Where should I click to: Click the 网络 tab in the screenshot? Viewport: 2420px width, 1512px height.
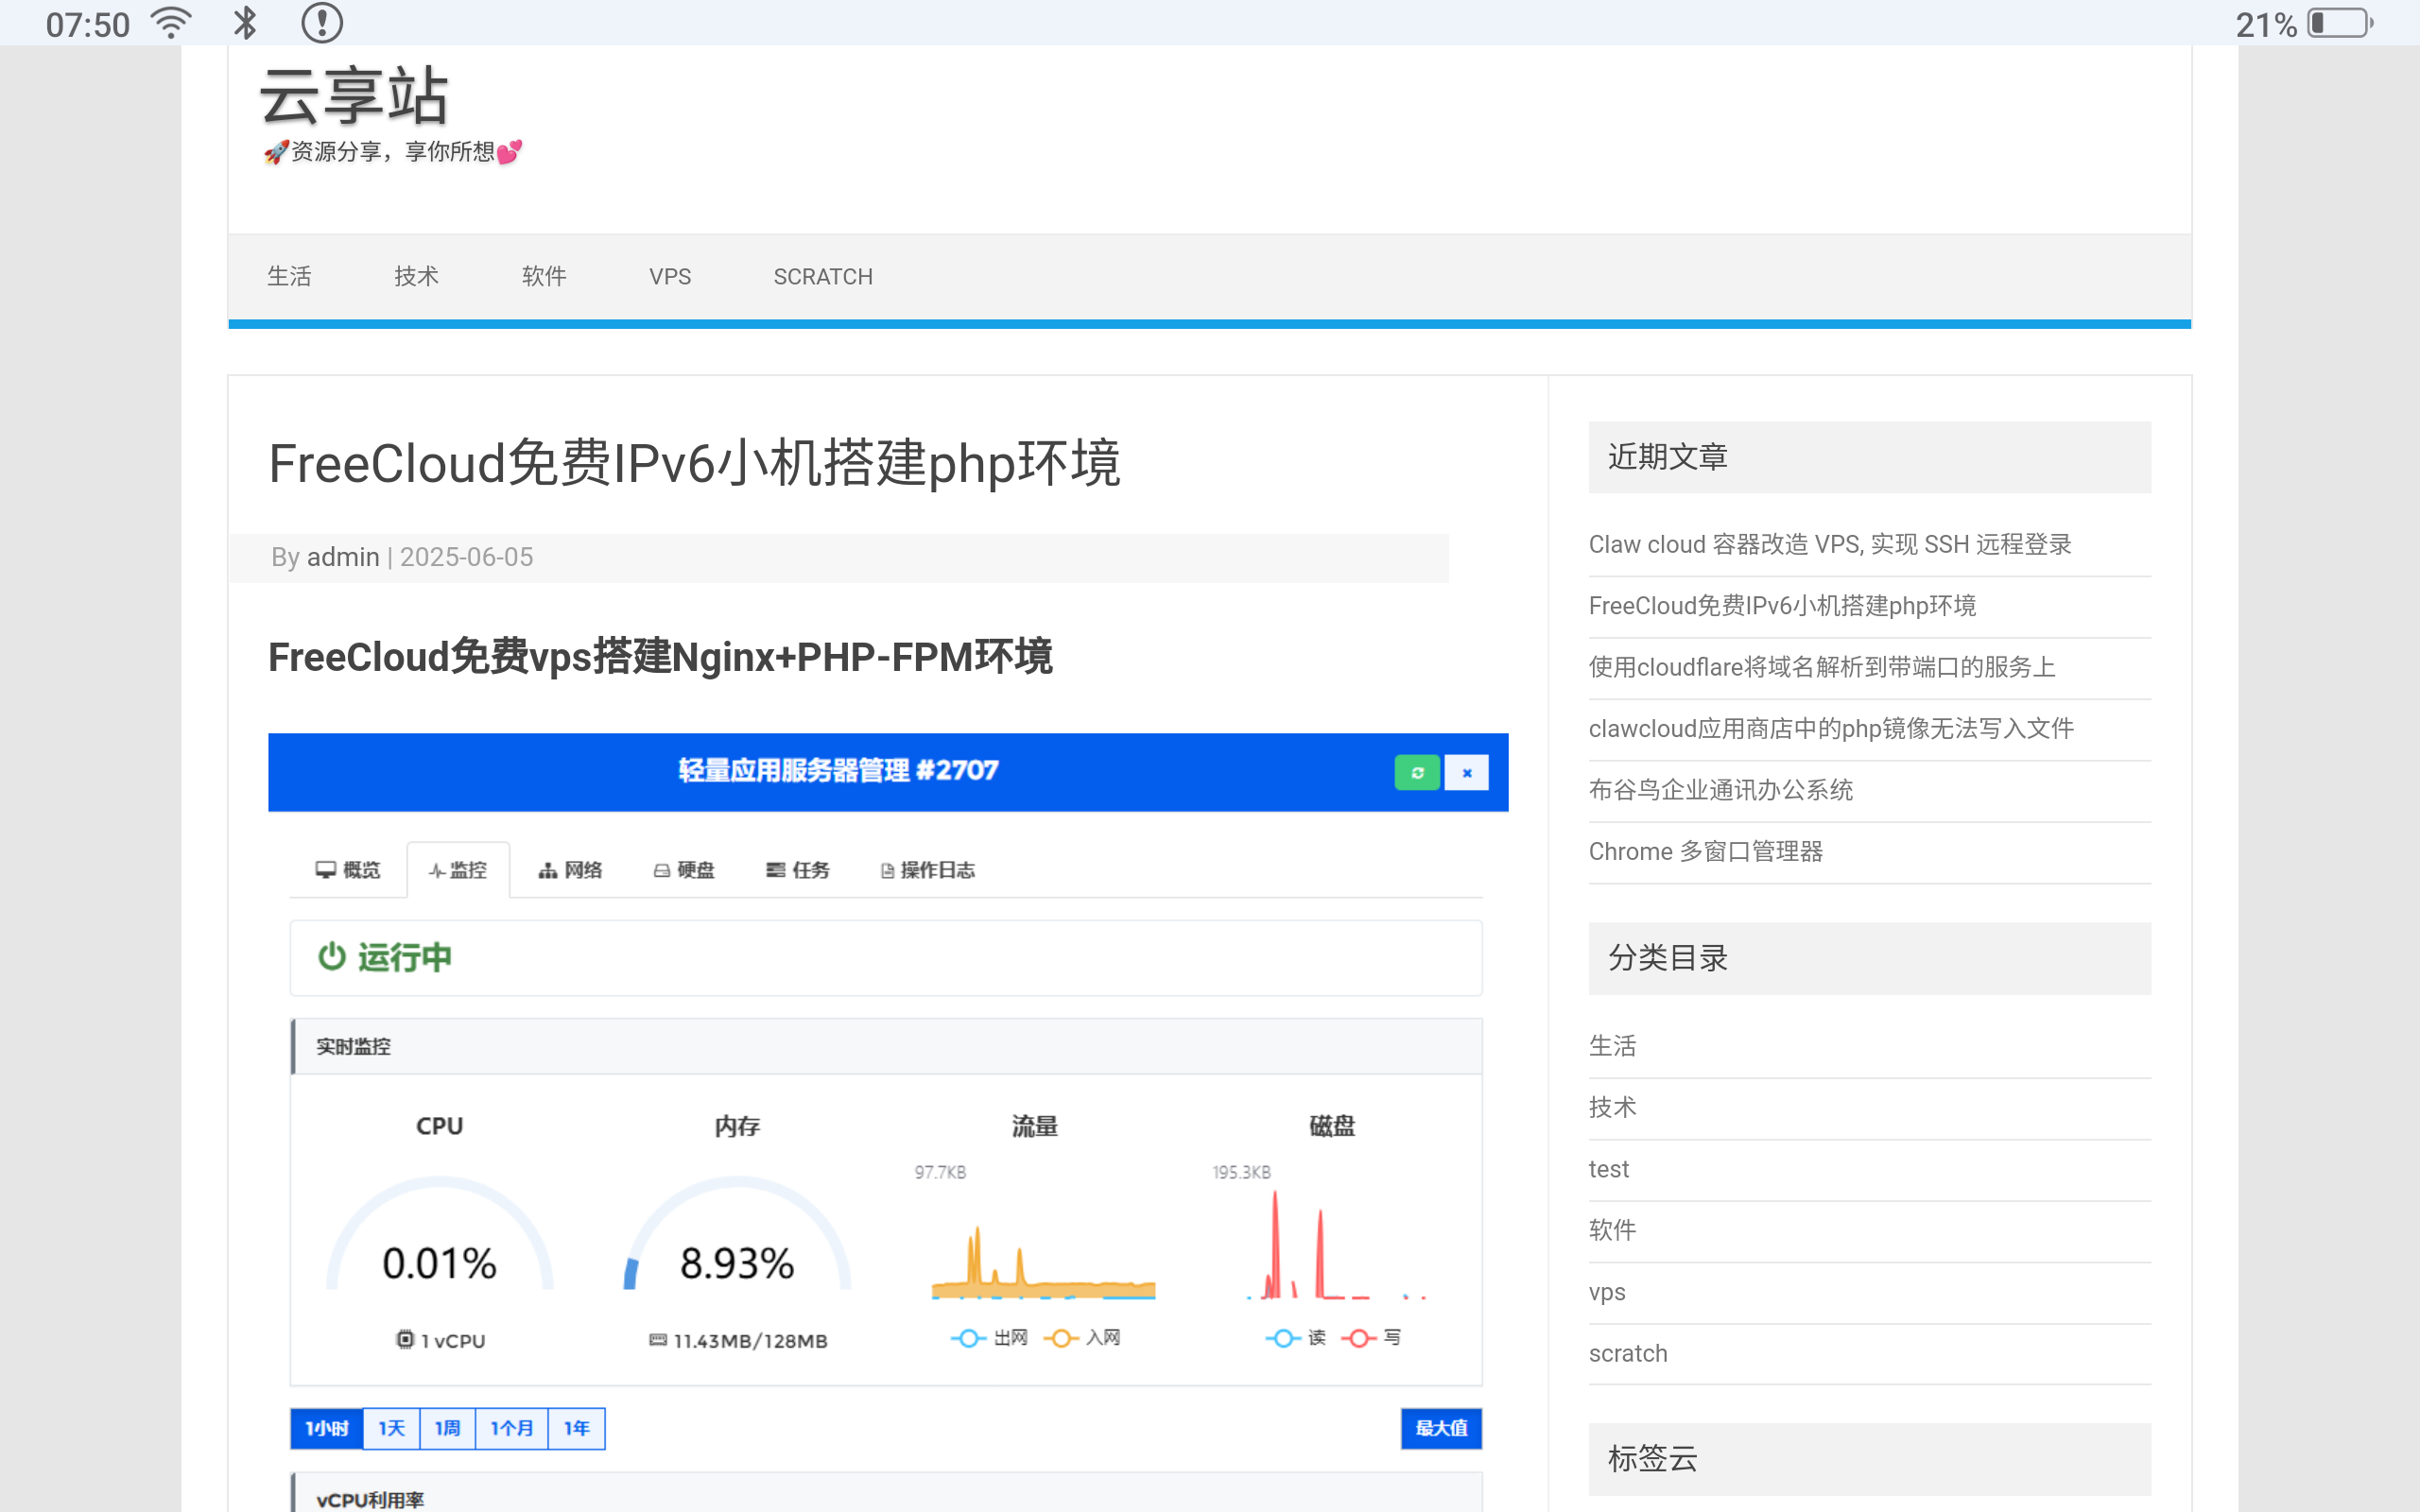(x=570, y=870)
